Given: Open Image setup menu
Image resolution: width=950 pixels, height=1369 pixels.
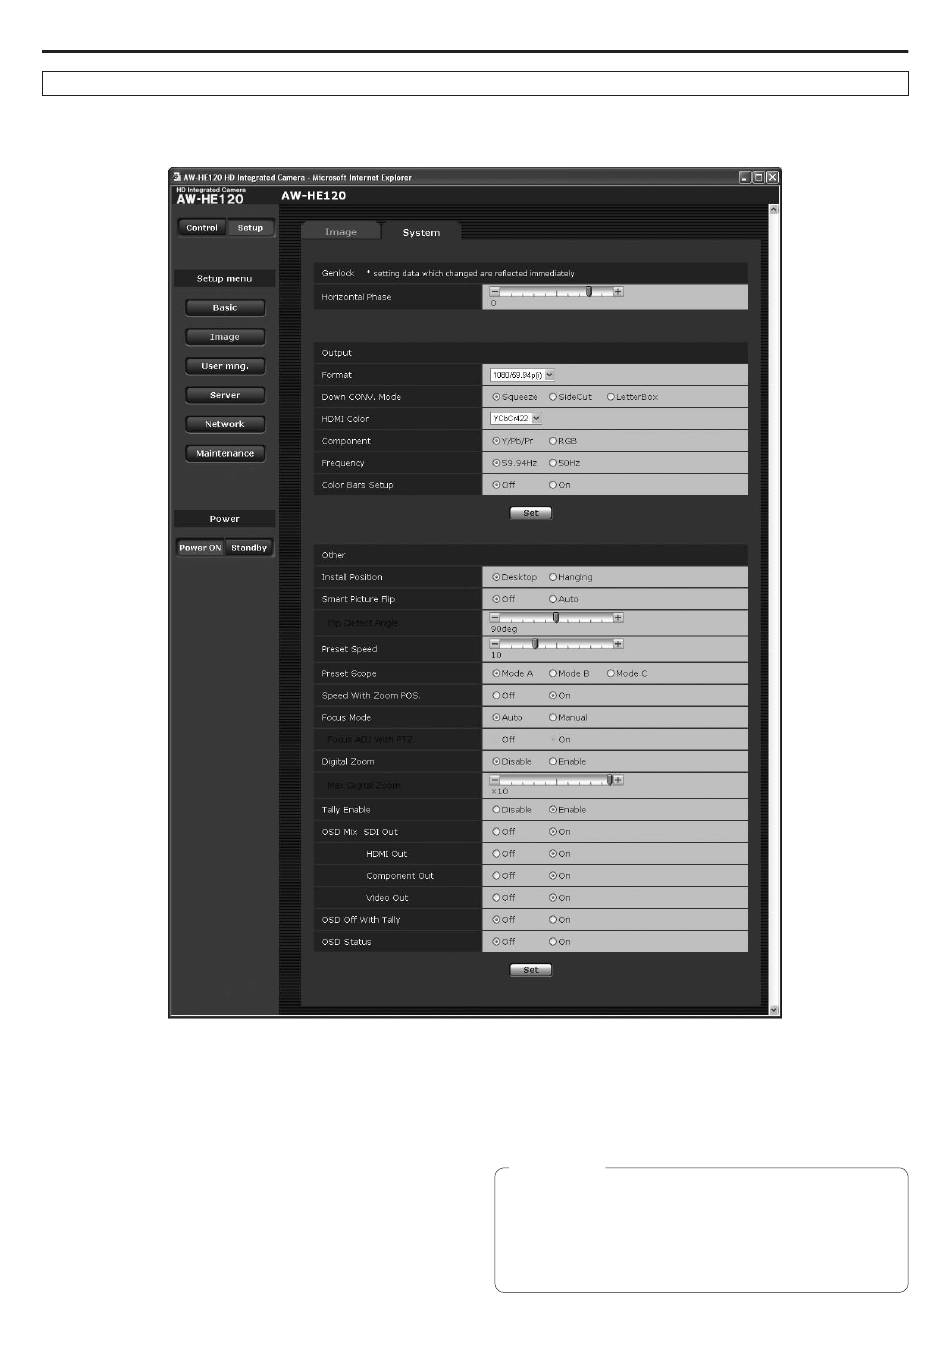Looking at the screenshot, I should click(x=225, y=337).
